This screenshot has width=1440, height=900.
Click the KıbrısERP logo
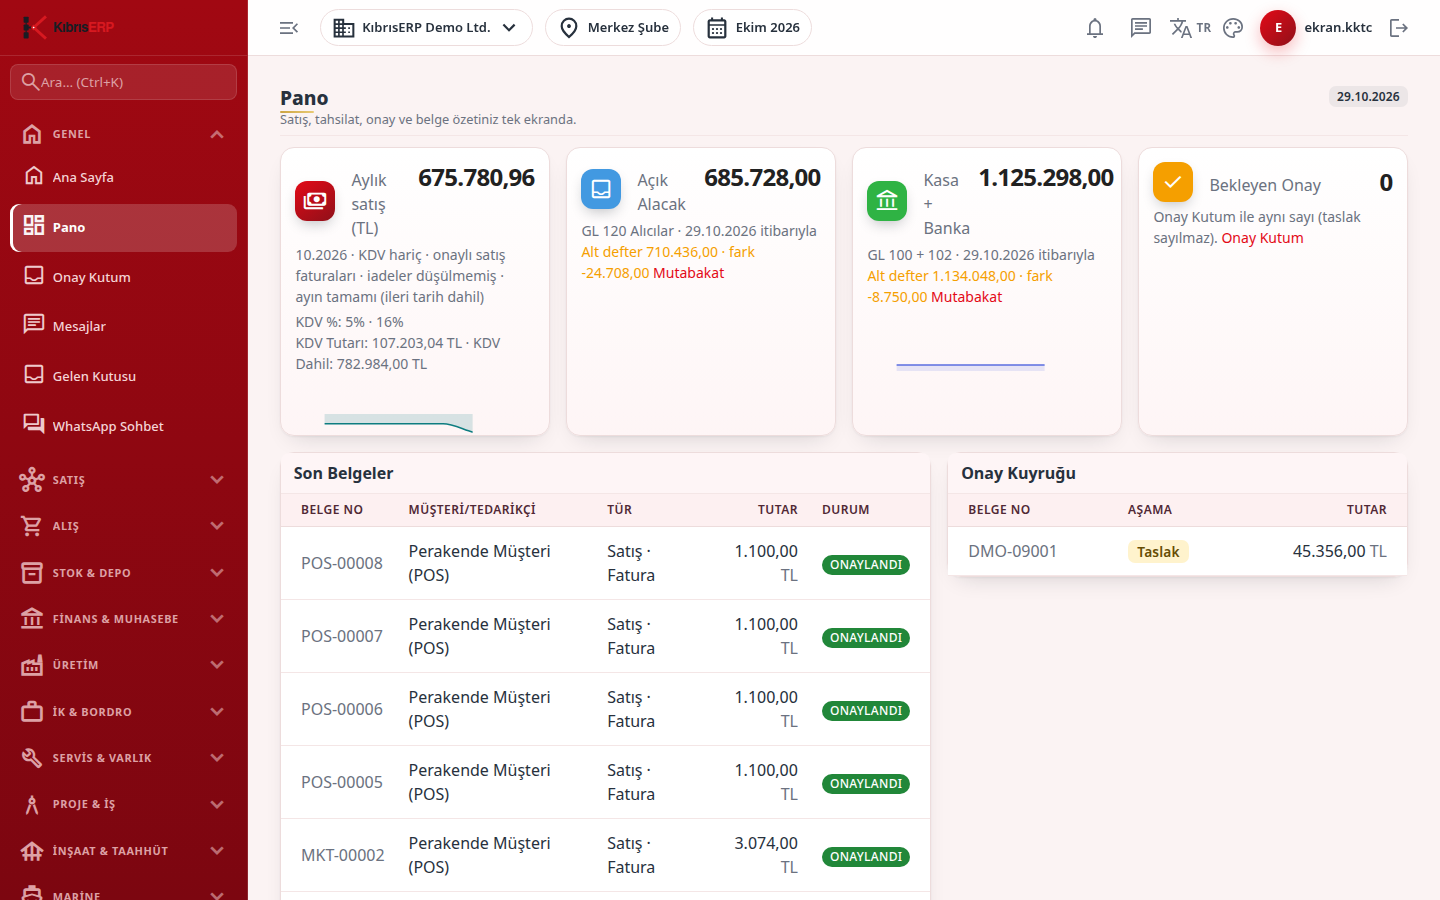click(x=68, y=27)
